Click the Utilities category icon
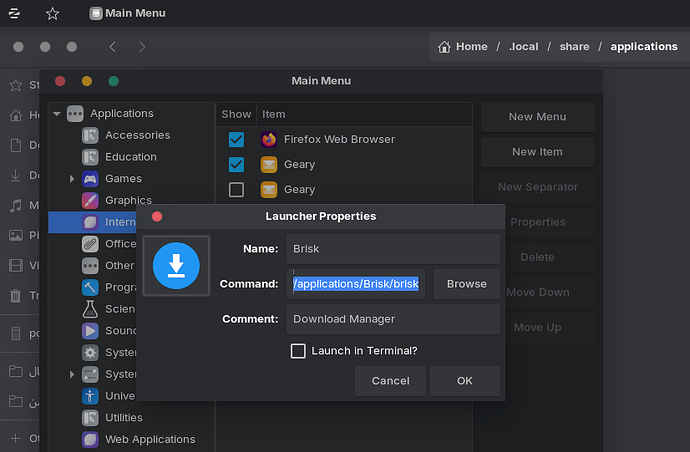 tap(90, 418)
